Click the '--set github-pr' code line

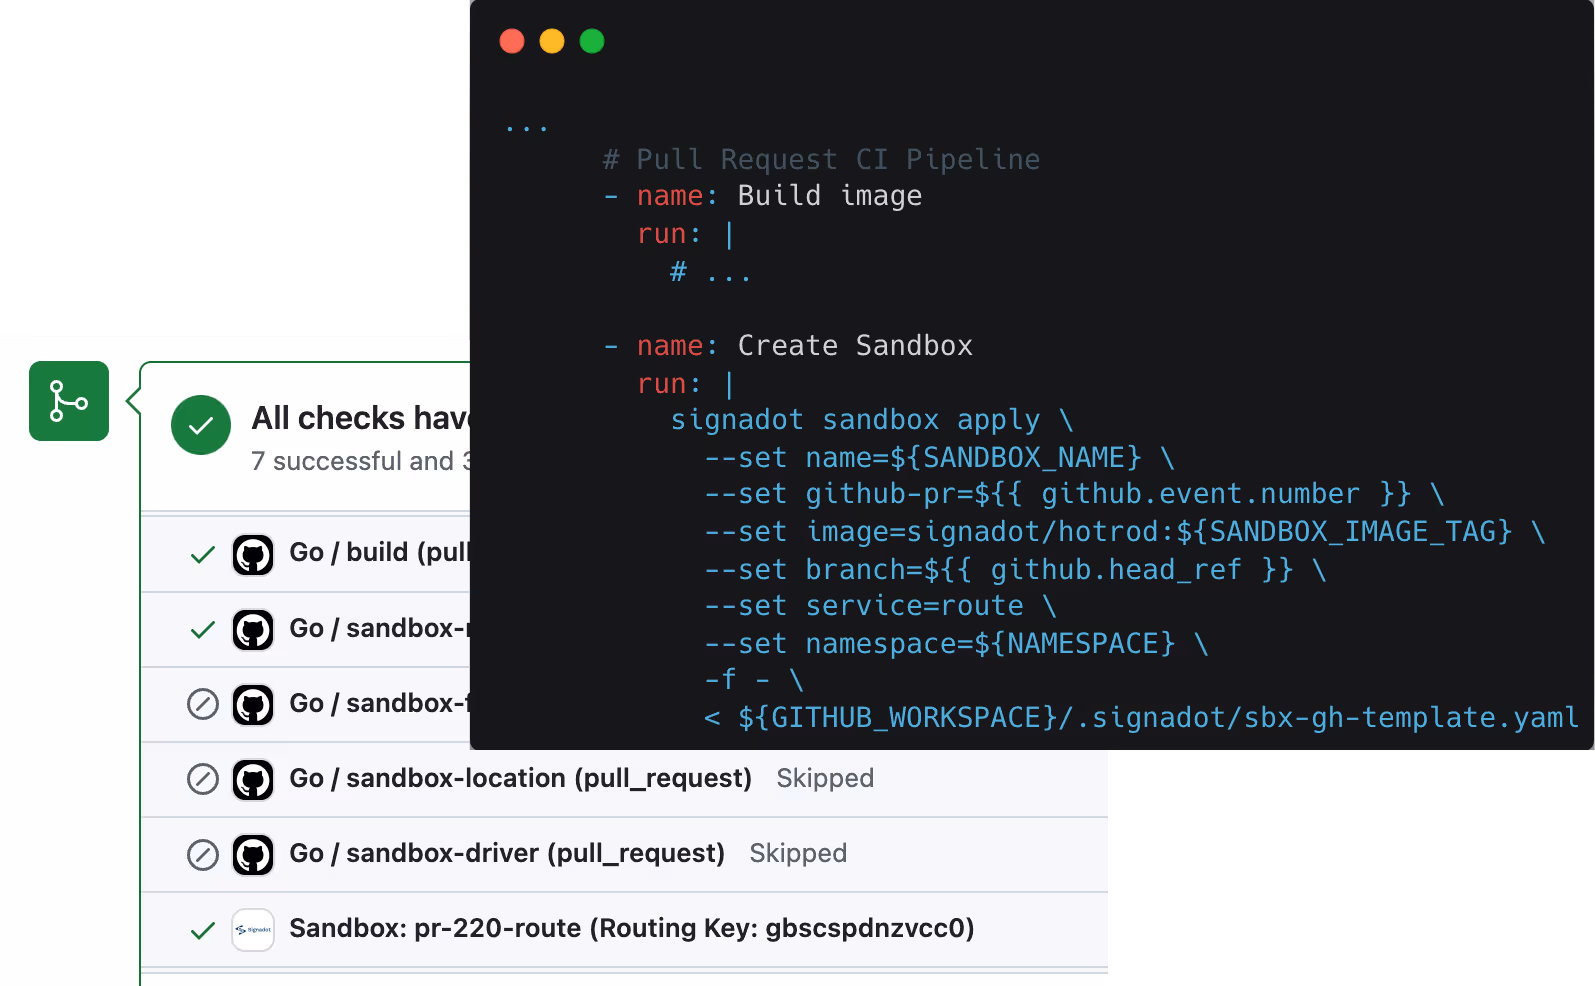point(1074,494)
